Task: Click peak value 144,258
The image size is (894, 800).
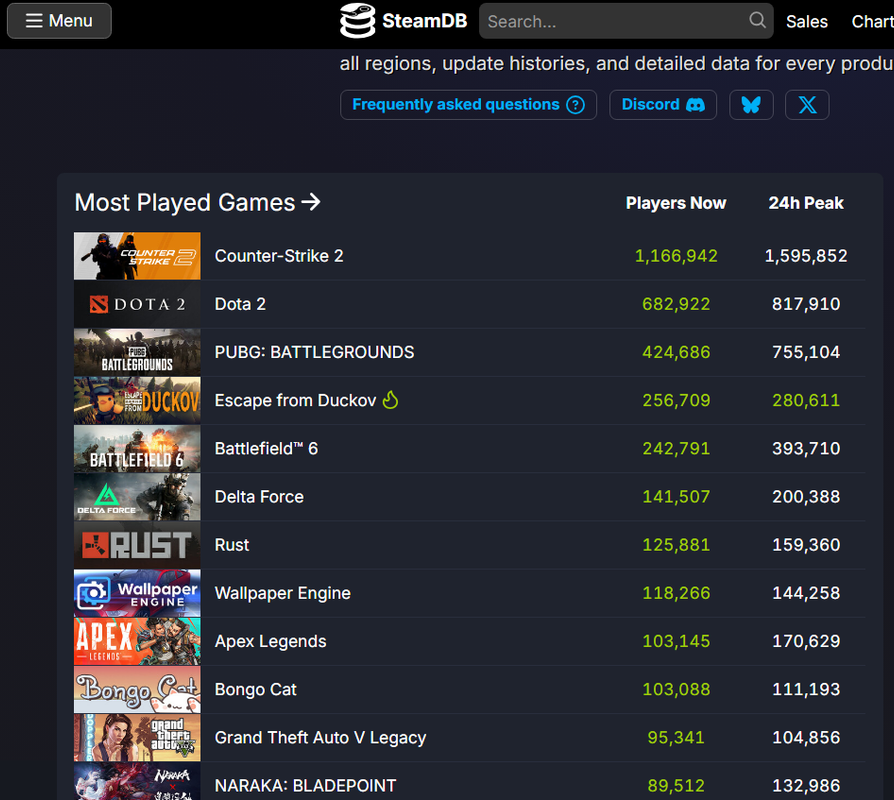Action: click(x=806, y=594)
